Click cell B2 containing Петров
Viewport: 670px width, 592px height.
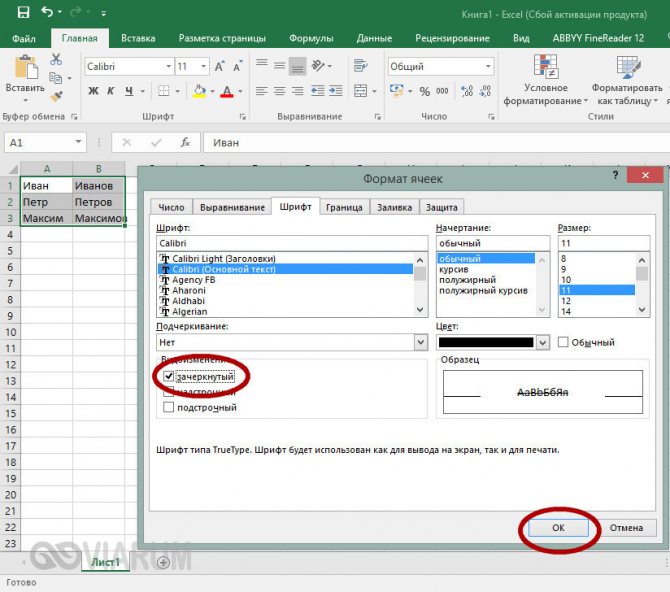coord(98,202)
